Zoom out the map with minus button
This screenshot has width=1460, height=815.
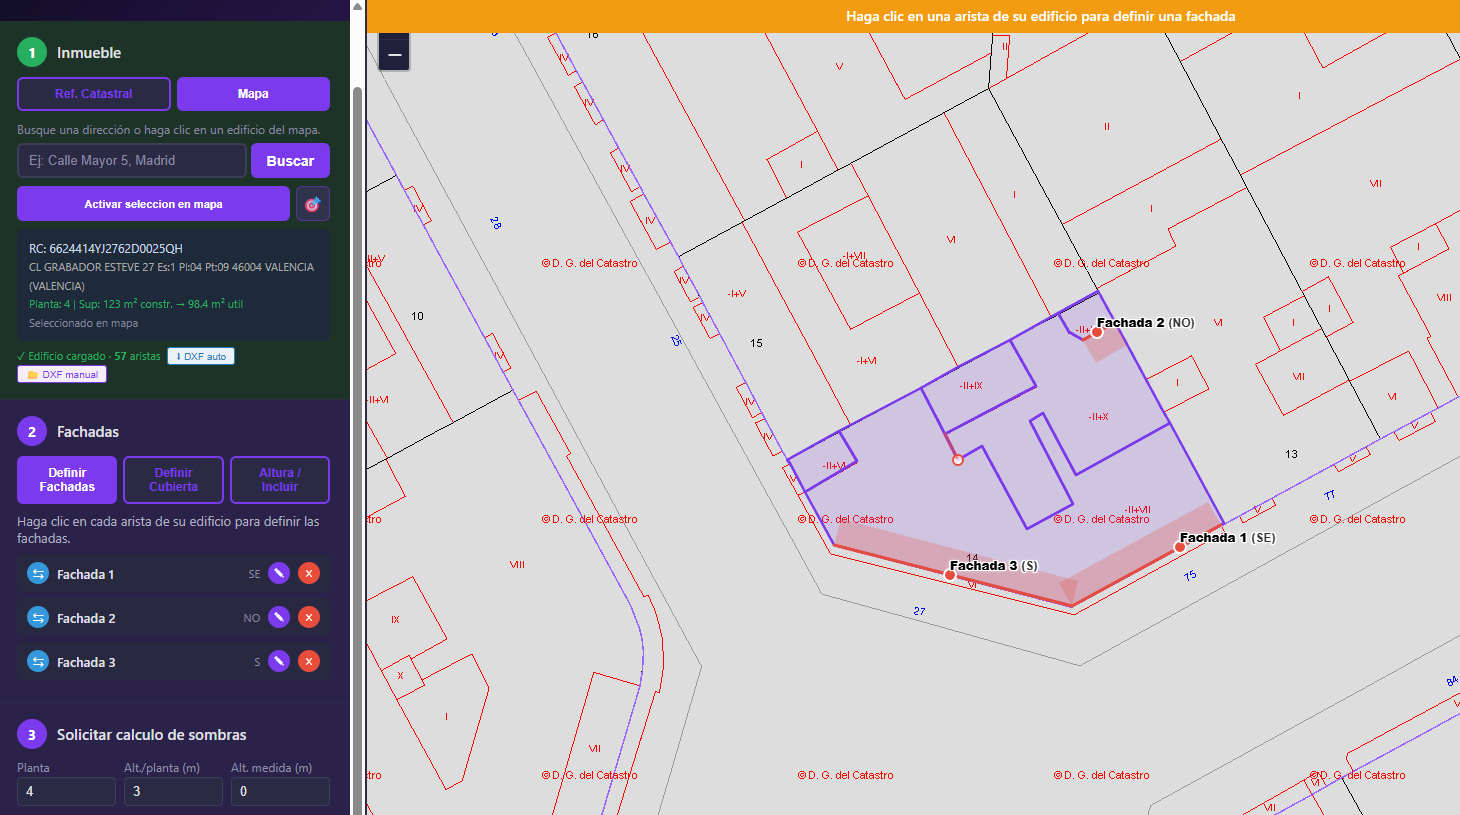pyautogui.click(x=395, y=54)
